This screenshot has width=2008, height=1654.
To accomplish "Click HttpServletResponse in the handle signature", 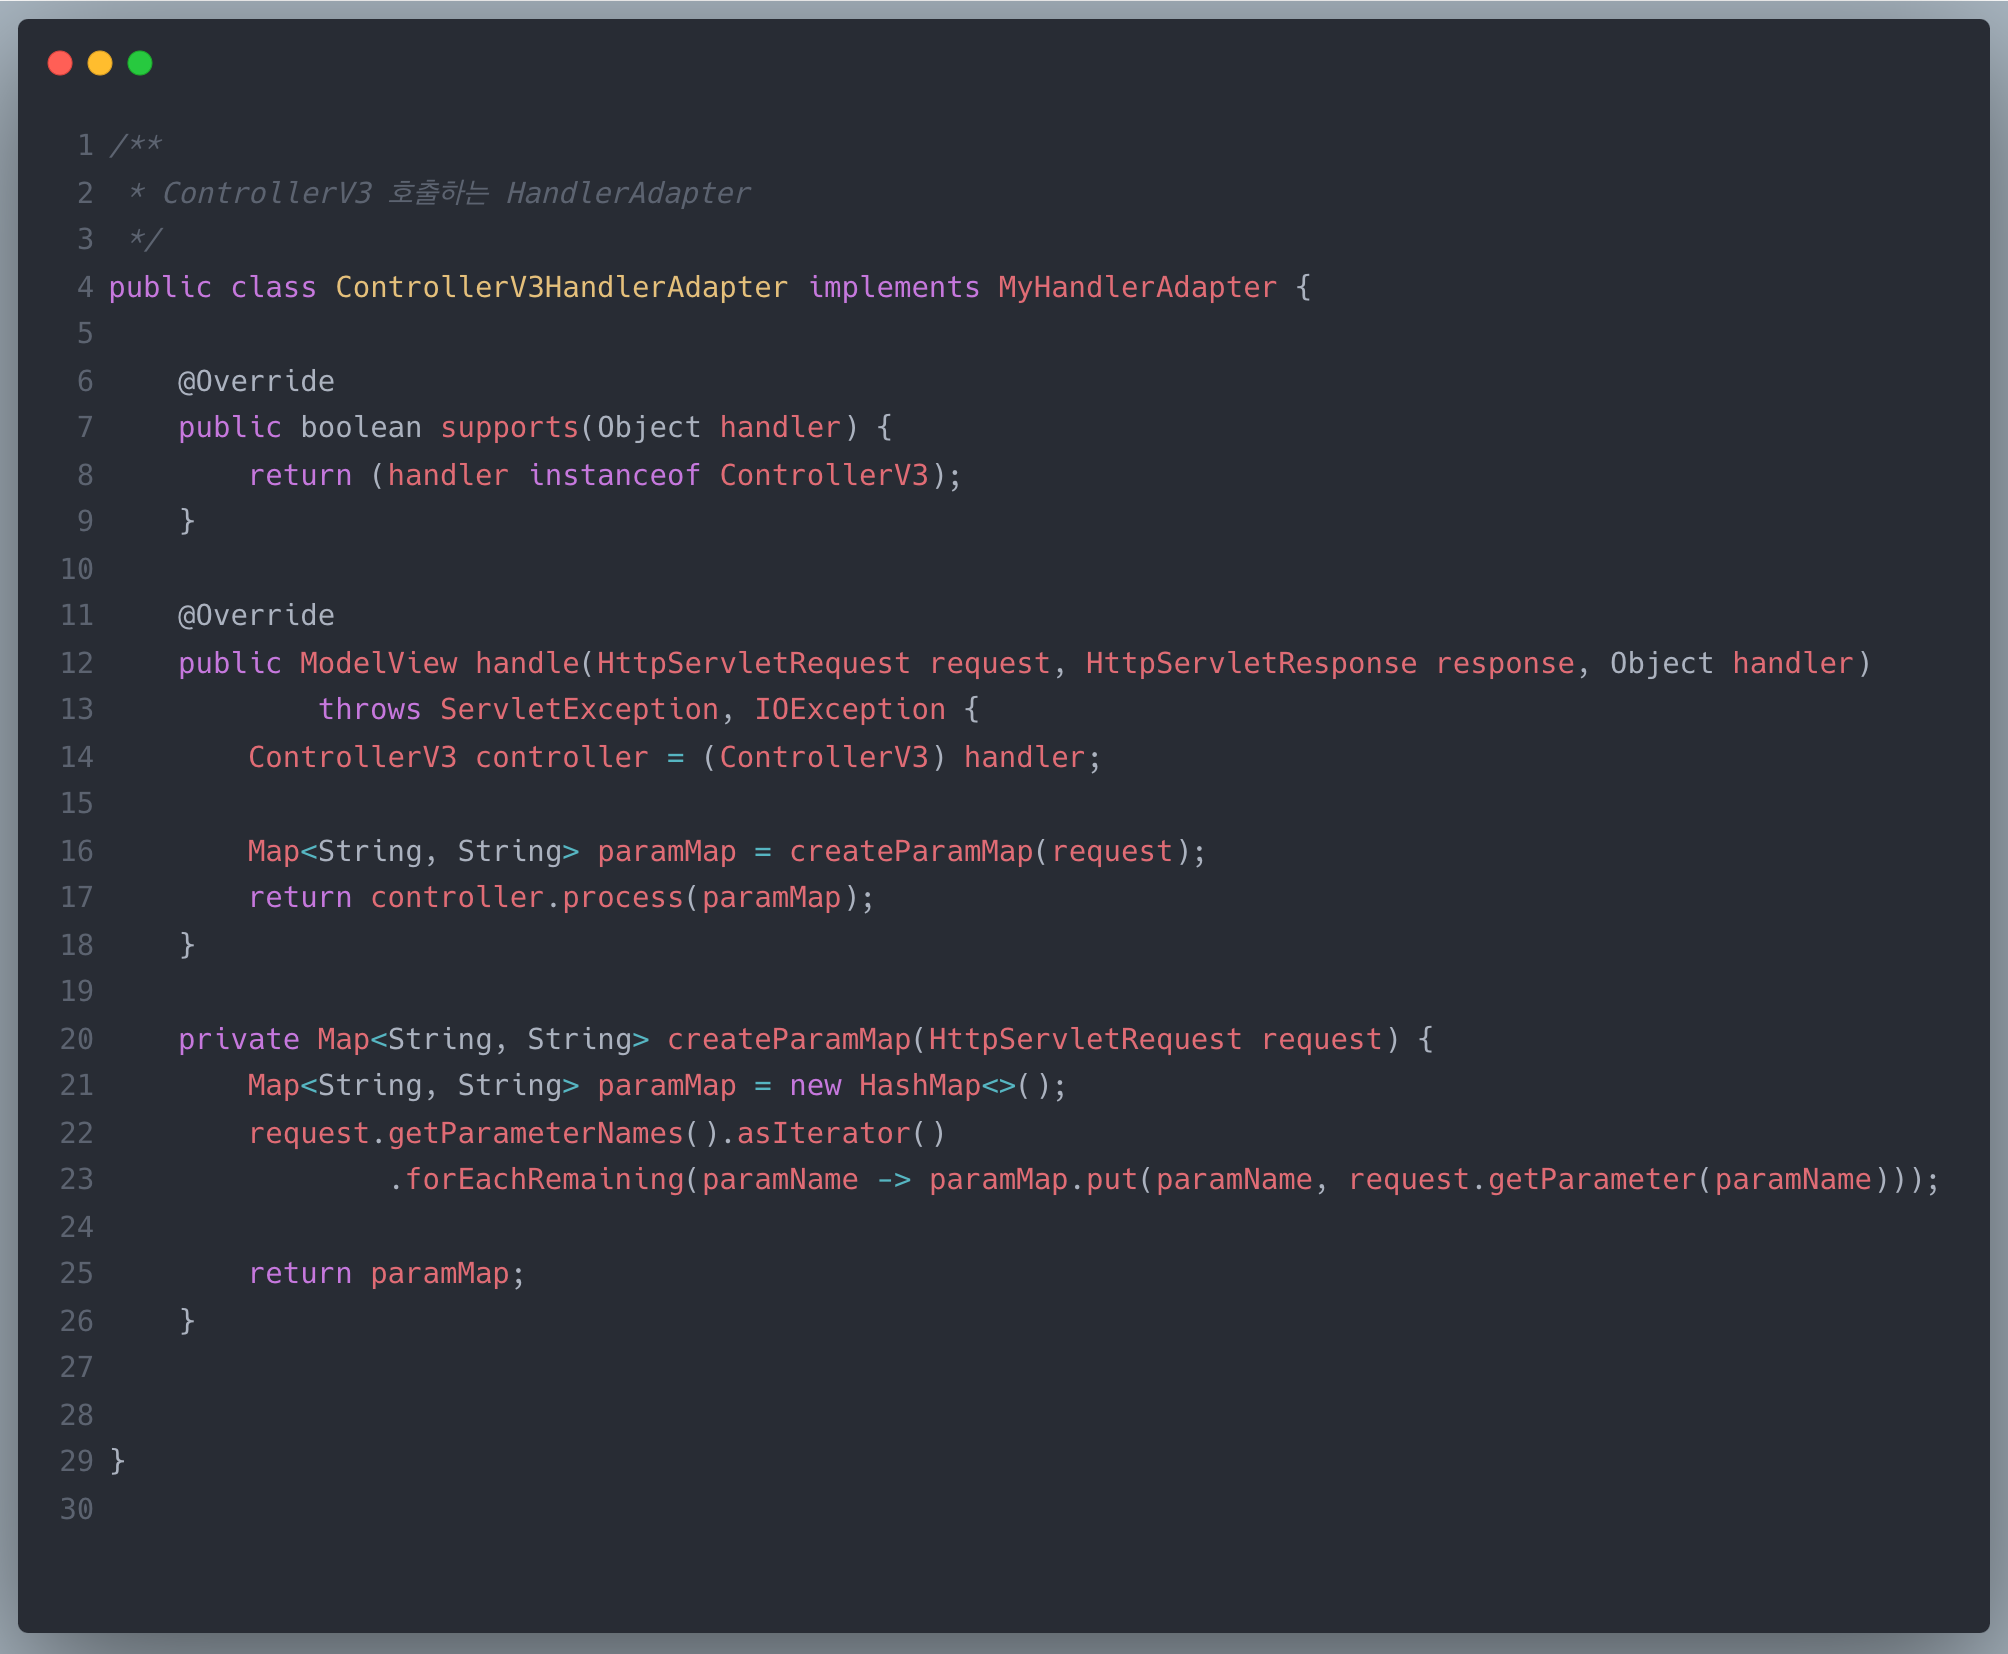I will click(1250, 664).
